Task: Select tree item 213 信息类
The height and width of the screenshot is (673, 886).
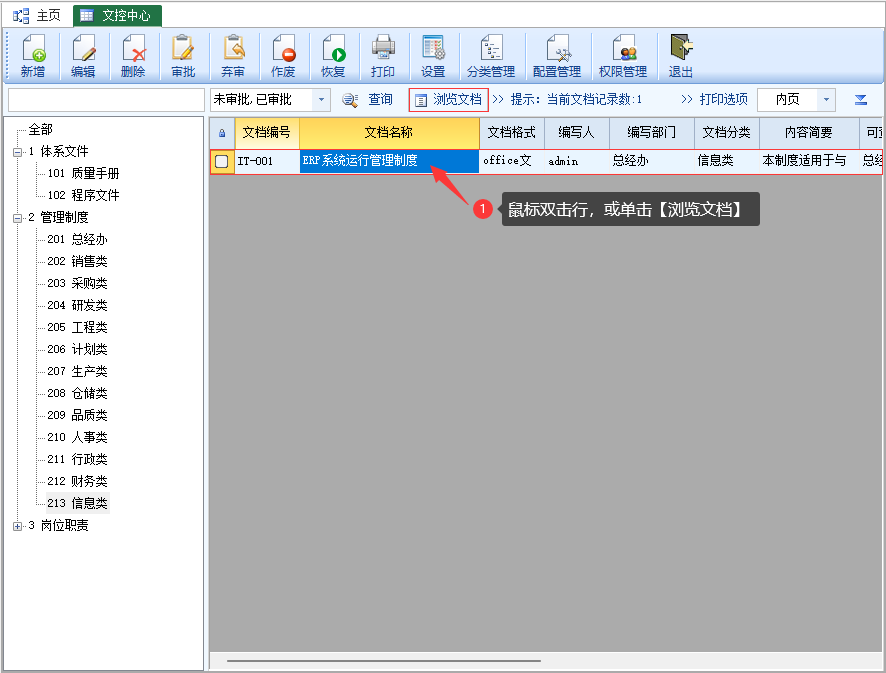Action: point(77,503)
